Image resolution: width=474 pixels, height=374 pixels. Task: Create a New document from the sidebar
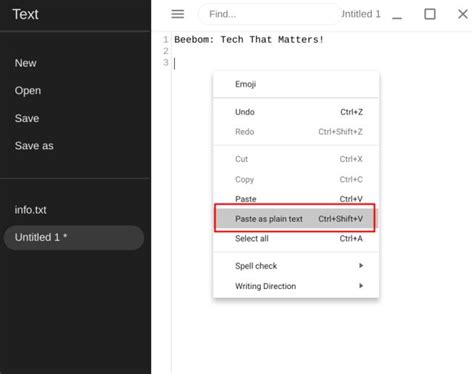pos(26,63)
